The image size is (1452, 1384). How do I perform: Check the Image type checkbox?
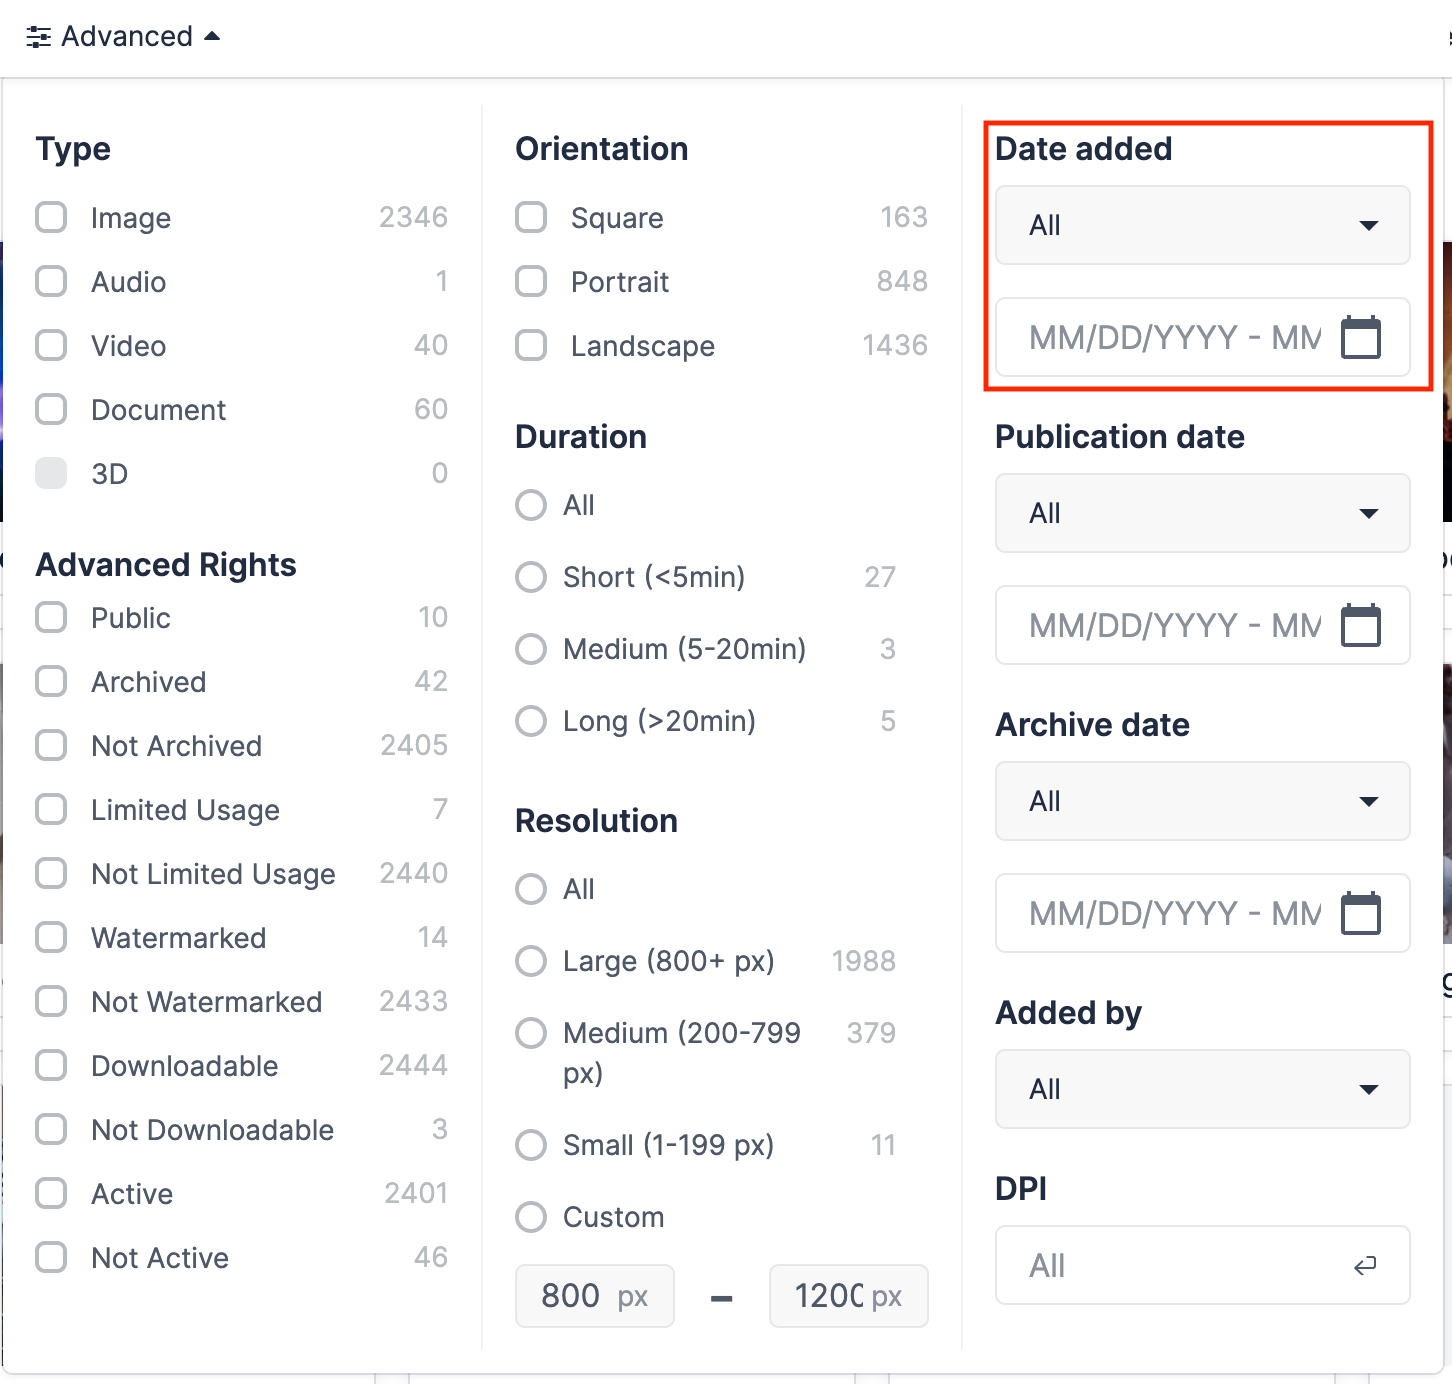[x=51, y=217]
